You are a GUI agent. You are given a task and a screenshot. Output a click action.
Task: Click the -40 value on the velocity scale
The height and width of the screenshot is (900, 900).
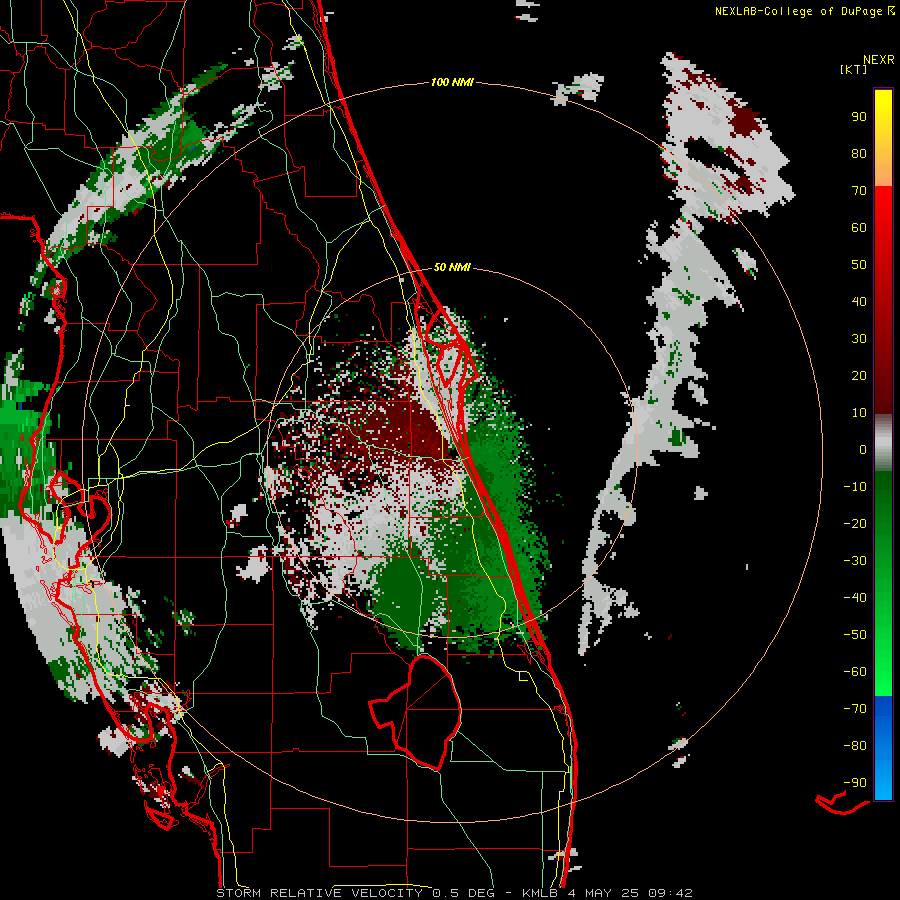pyautogui.click(x=855, y=598)
